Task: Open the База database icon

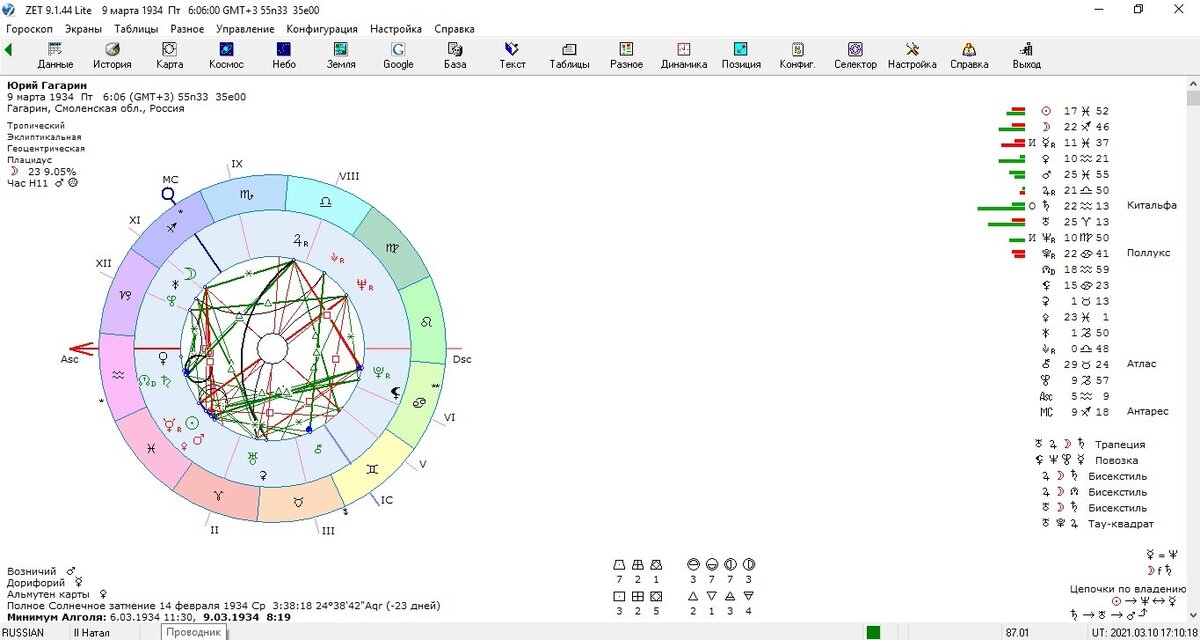Action: 455,55
